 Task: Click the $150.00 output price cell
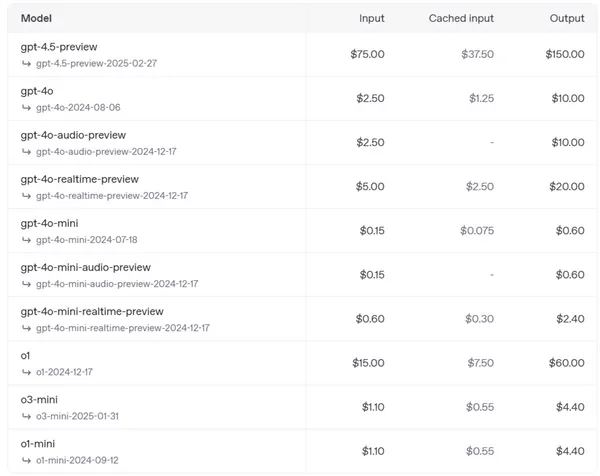point(564,54)
